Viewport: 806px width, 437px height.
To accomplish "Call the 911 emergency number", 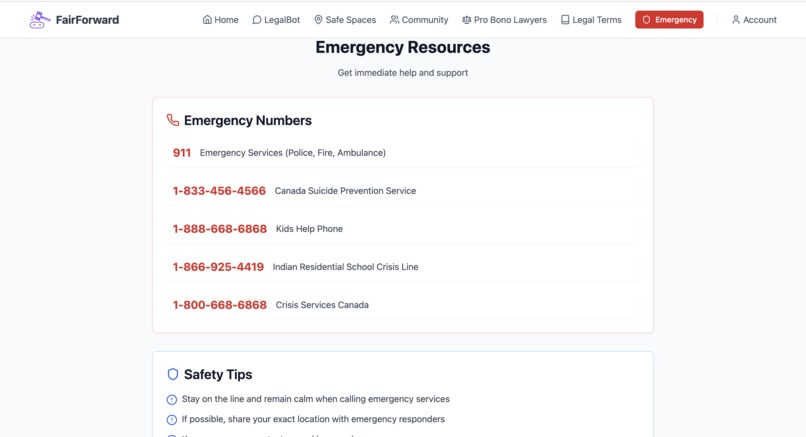I will coord(181,153).
